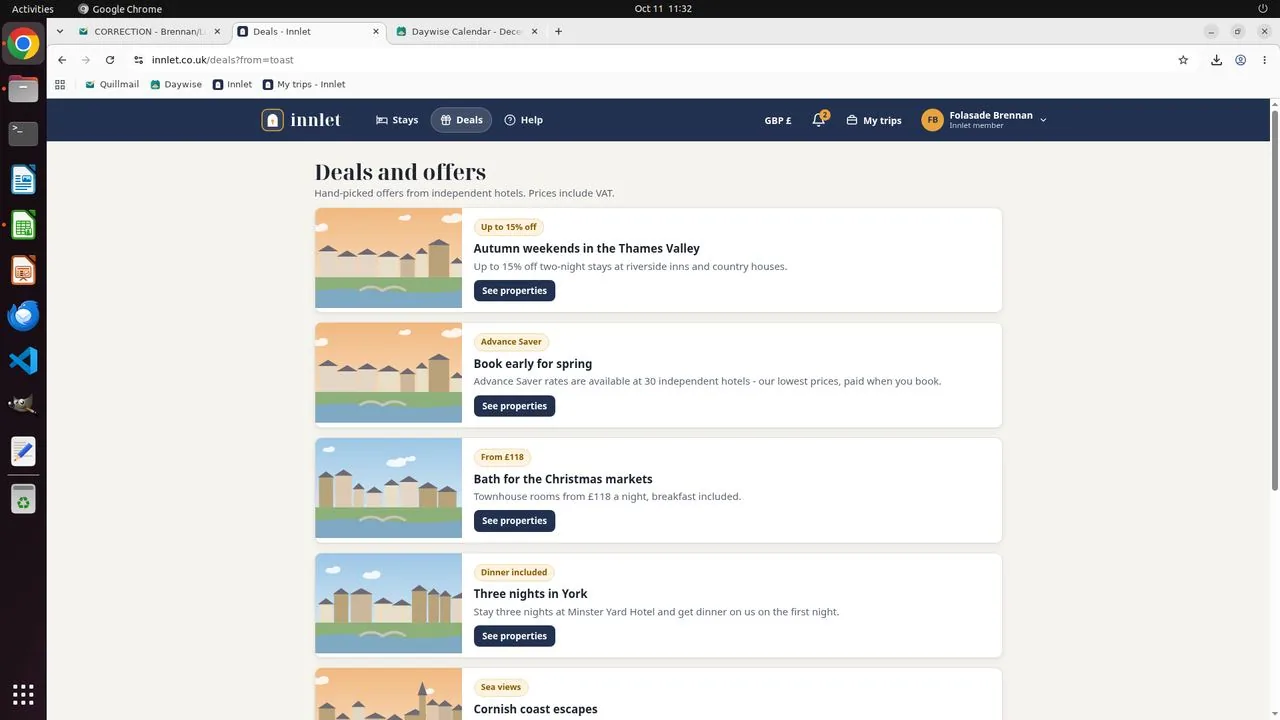The image size is (1280, 720).
Task: Open Show Applications grid
Action: [23, 693]
